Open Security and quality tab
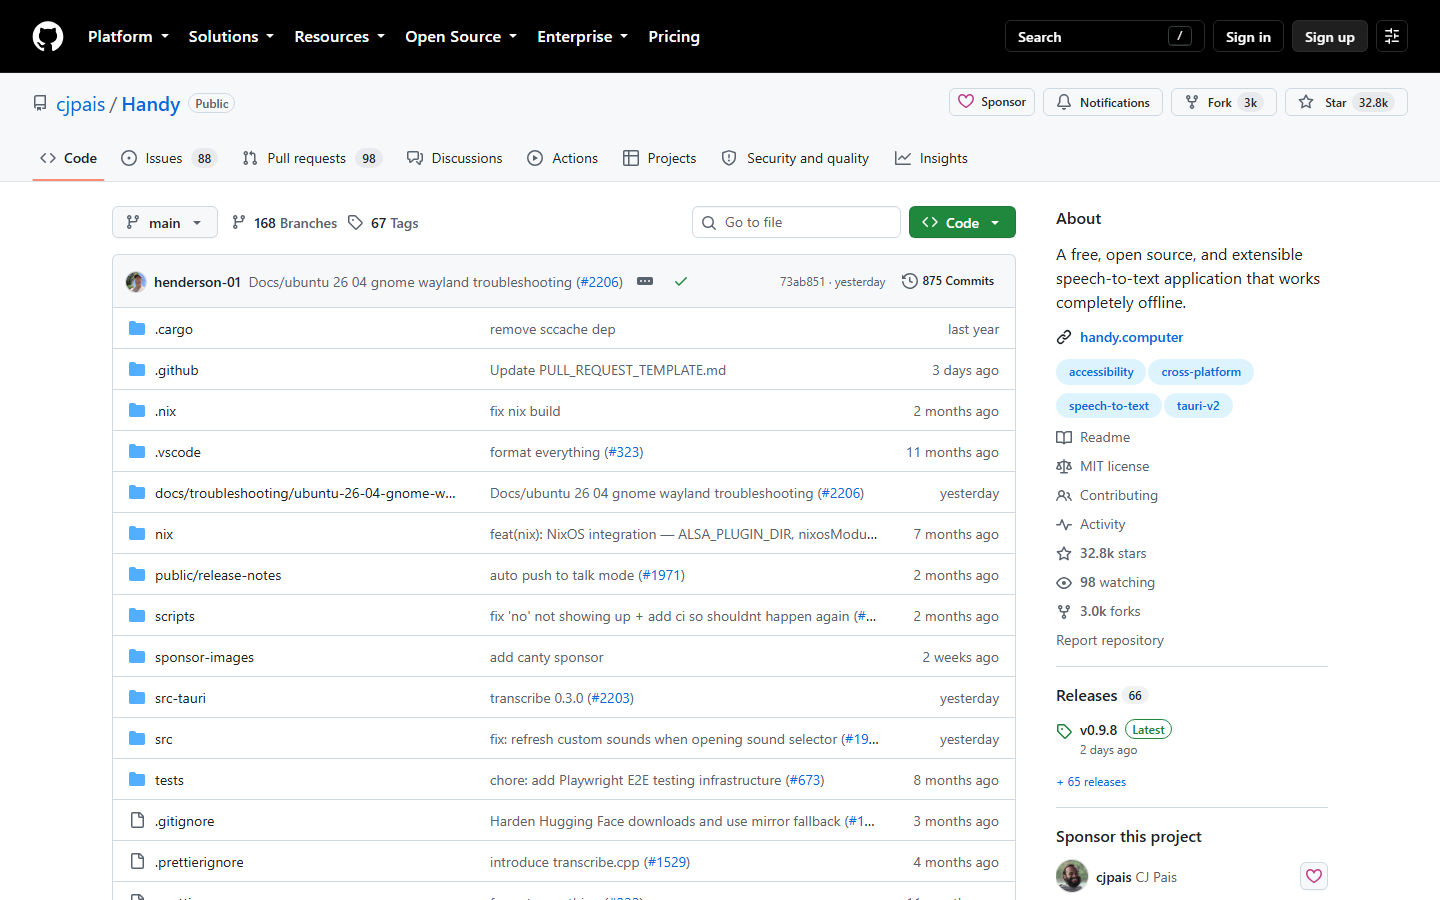 [795, 158]
